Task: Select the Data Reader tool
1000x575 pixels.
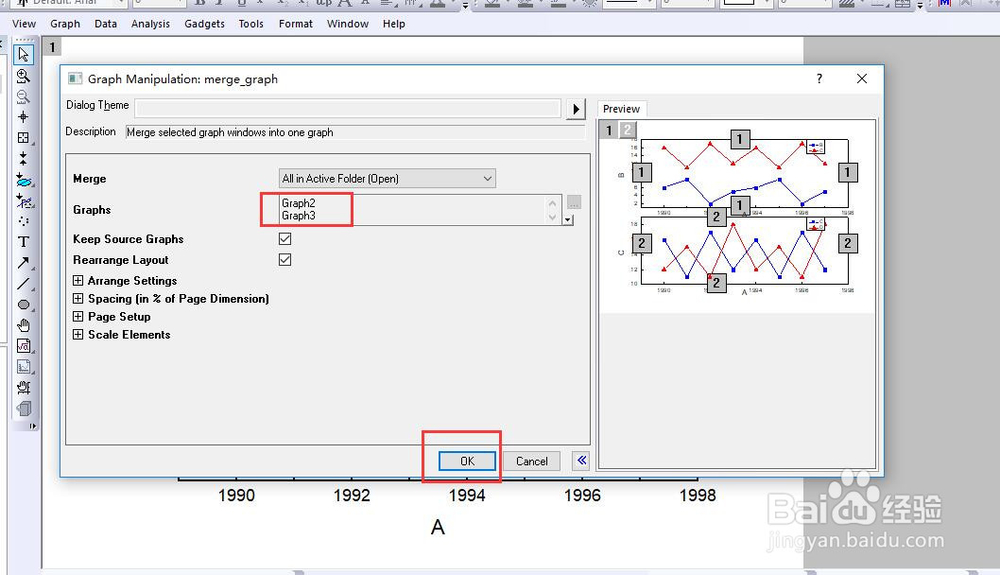Action: (x=24, y=138)
